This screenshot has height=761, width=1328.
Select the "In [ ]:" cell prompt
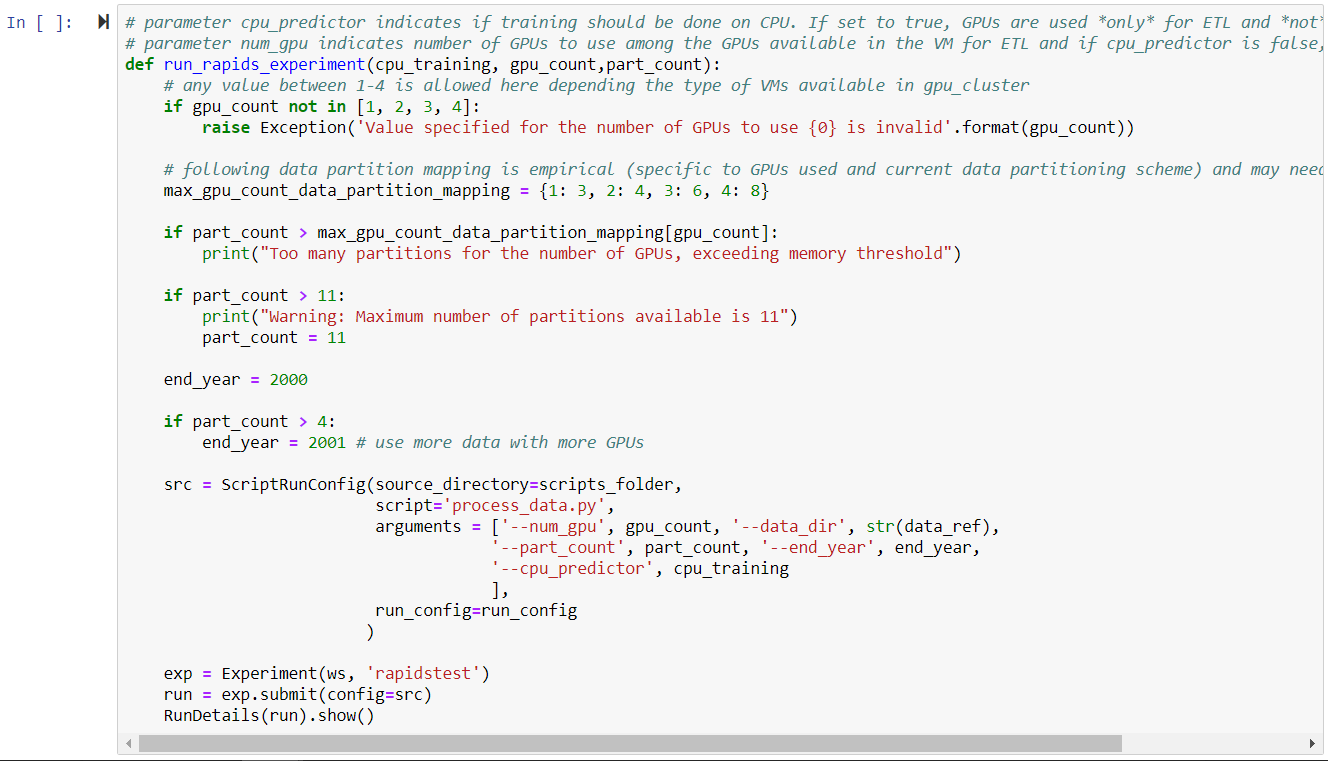40,22
